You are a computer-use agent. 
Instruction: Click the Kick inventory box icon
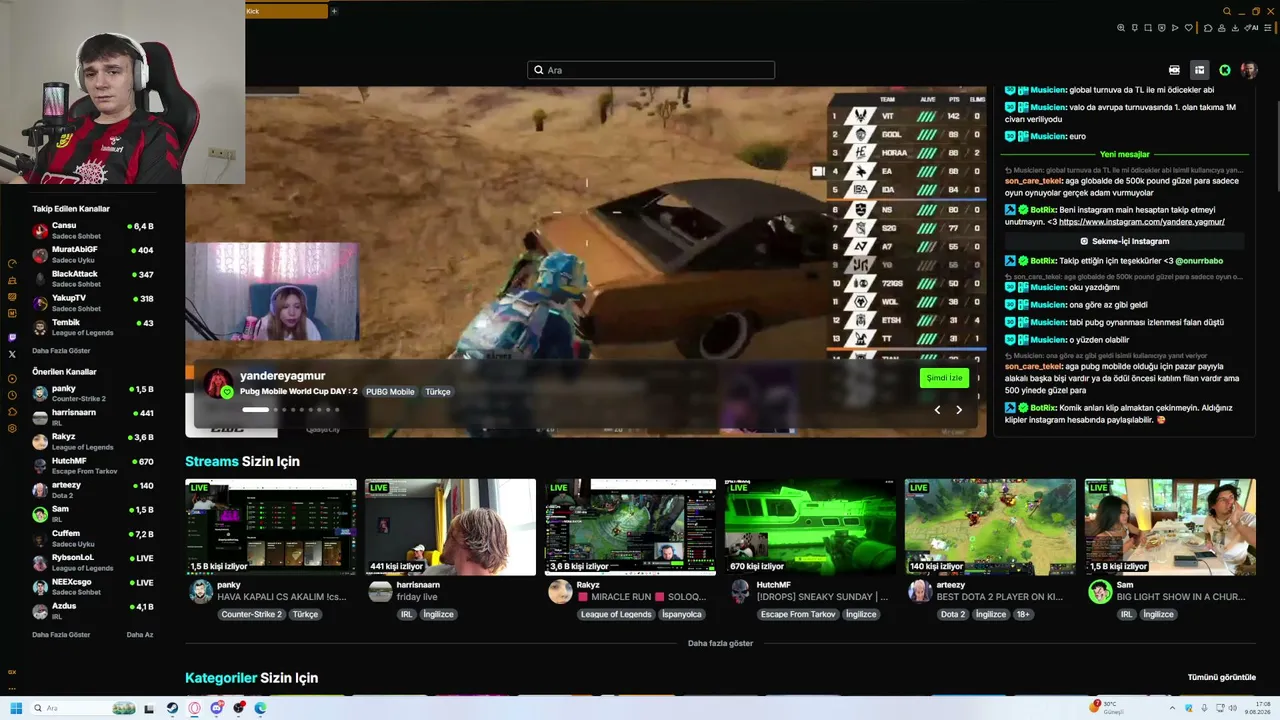click(x=1199, y=70)
